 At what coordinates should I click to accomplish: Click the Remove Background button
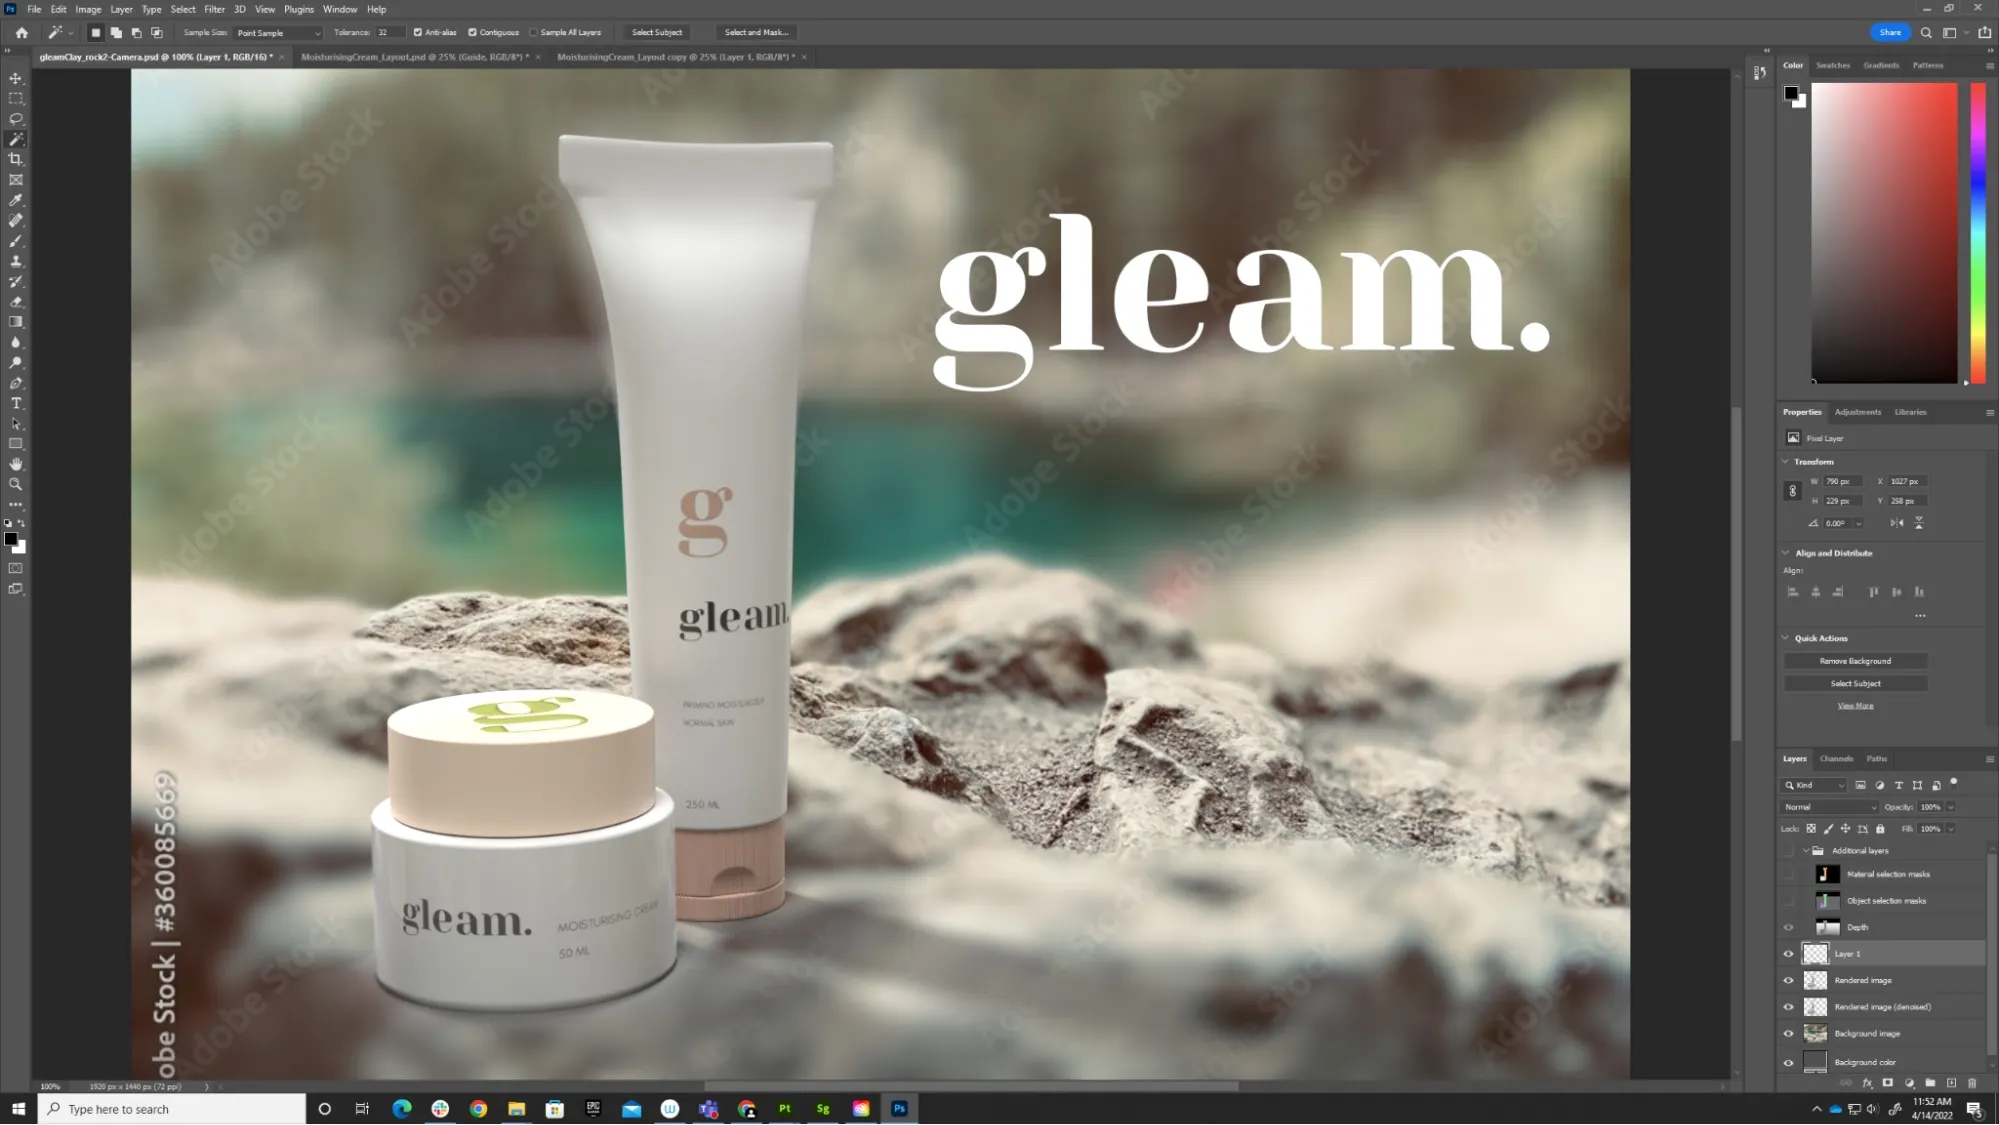(x=1855, y=661)
